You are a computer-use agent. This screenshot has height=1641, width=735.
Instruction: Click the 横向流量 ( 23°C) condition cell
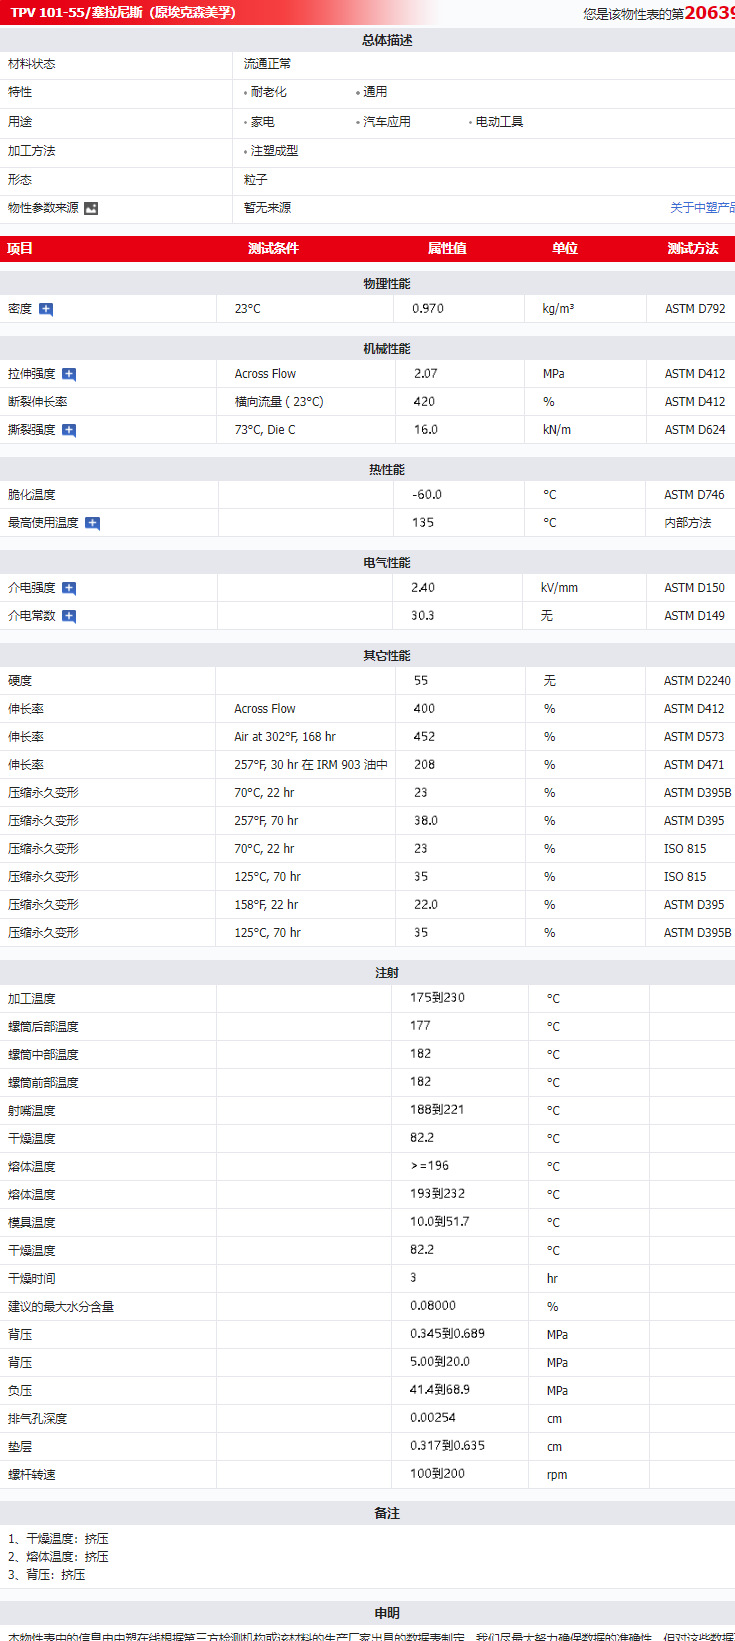(x=279, y=402)
